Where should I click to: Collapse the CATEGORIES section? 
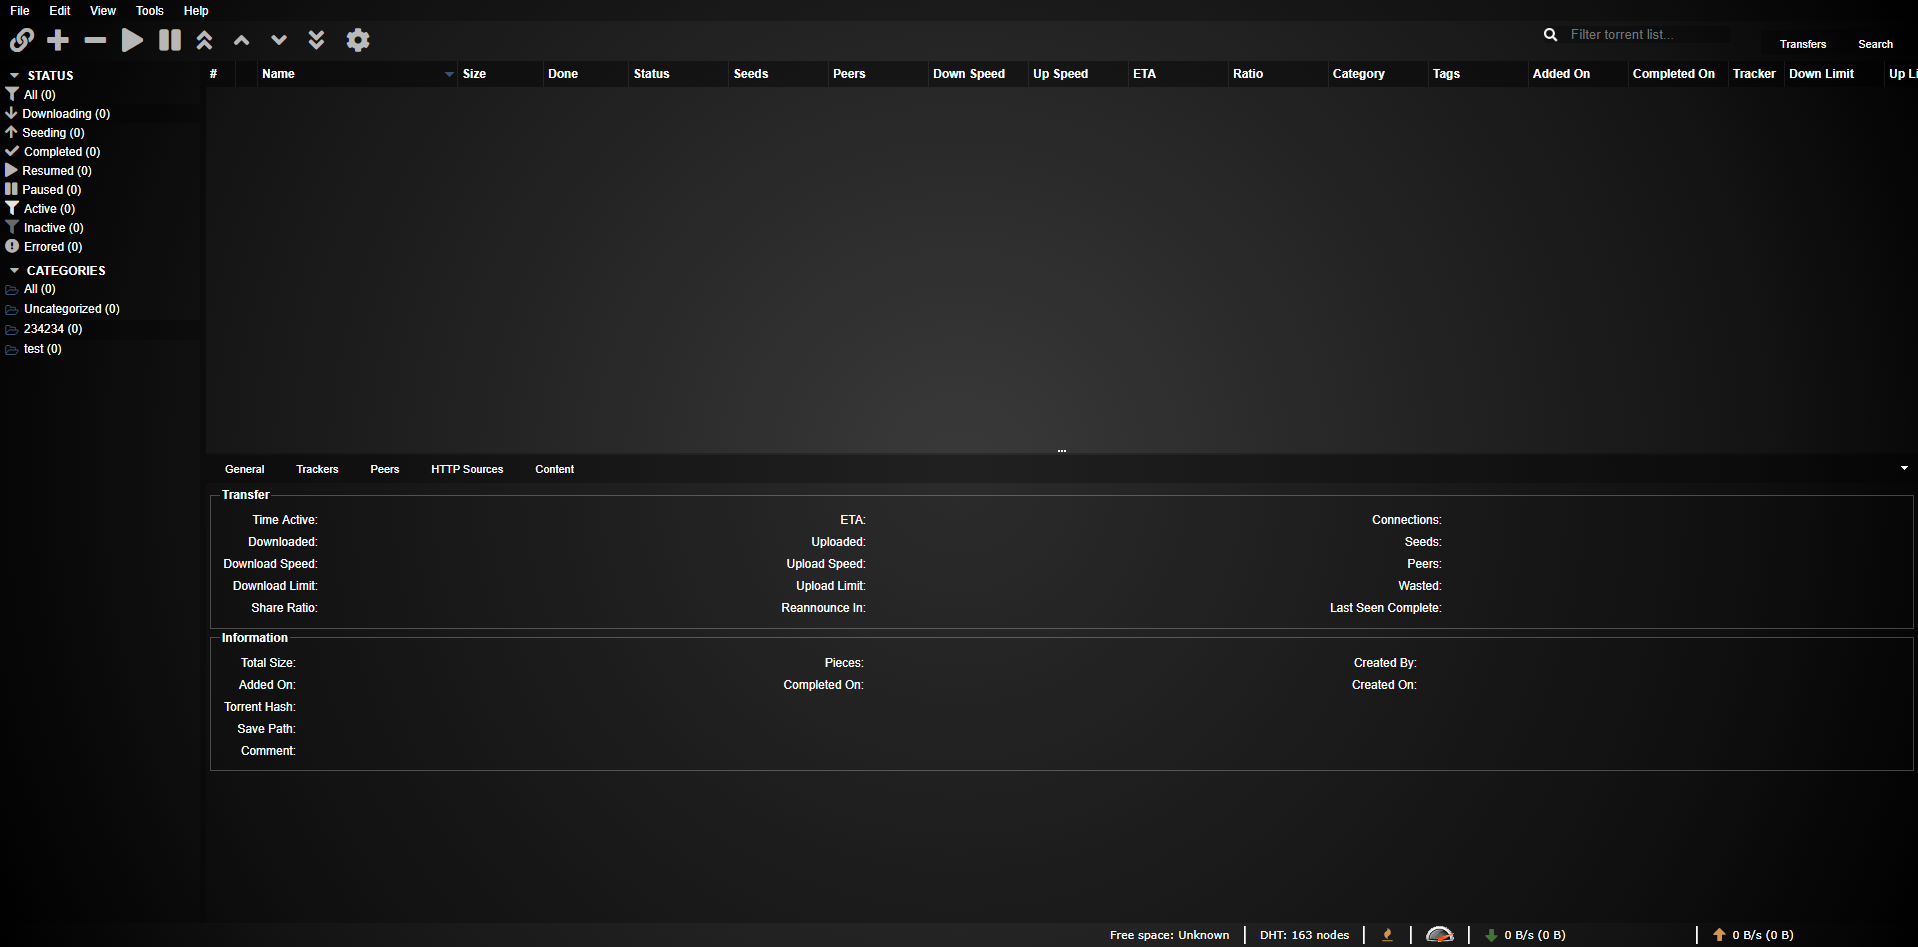click(x=15, y=271)
